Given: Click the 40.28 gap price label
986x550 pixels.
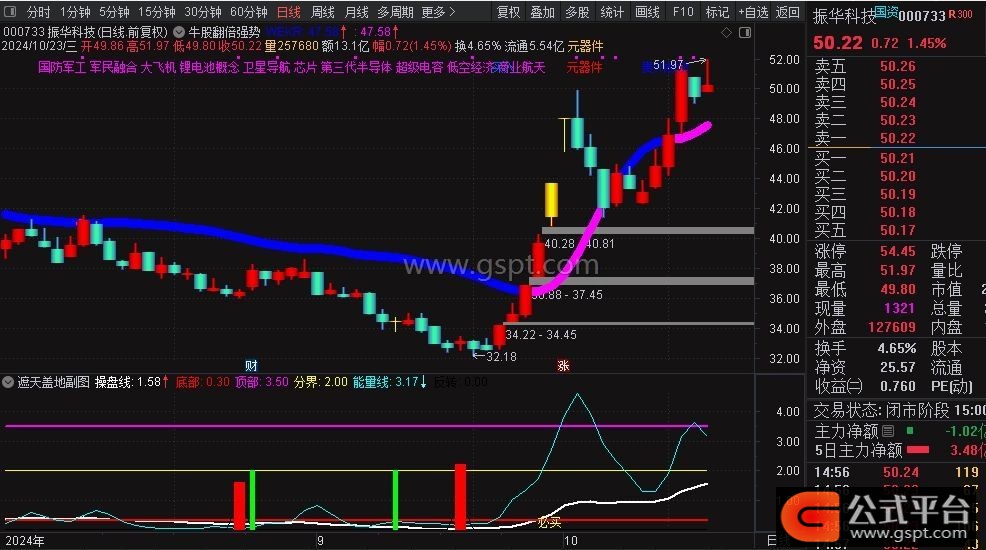Looking at the screenshot, I should (560, 243).
